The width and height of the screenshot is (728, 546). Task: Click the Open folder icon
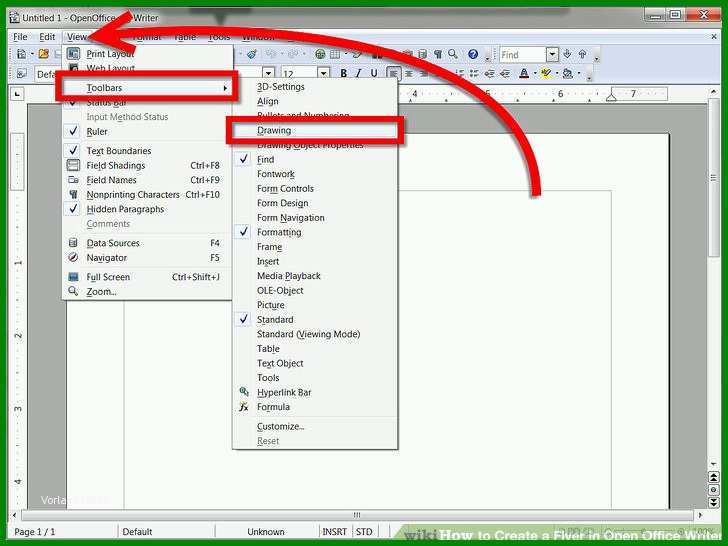44,54
